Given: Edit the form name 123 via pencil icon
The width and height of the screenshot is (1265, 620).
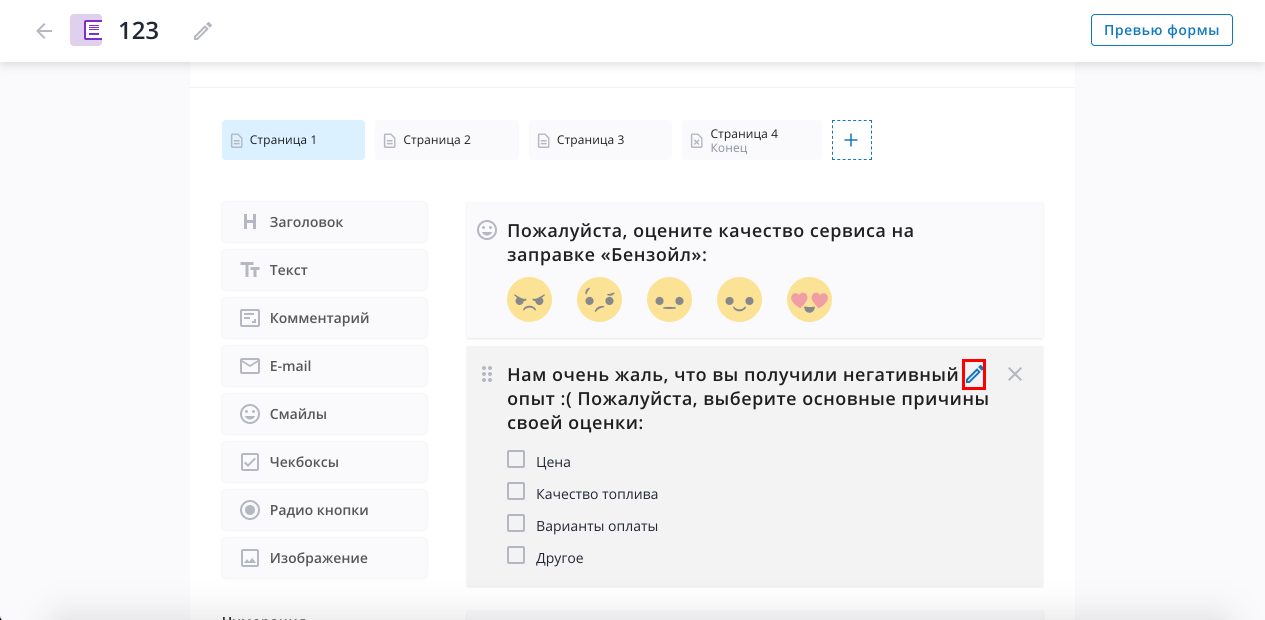Looking at the screenshot, I should [203, 31].
